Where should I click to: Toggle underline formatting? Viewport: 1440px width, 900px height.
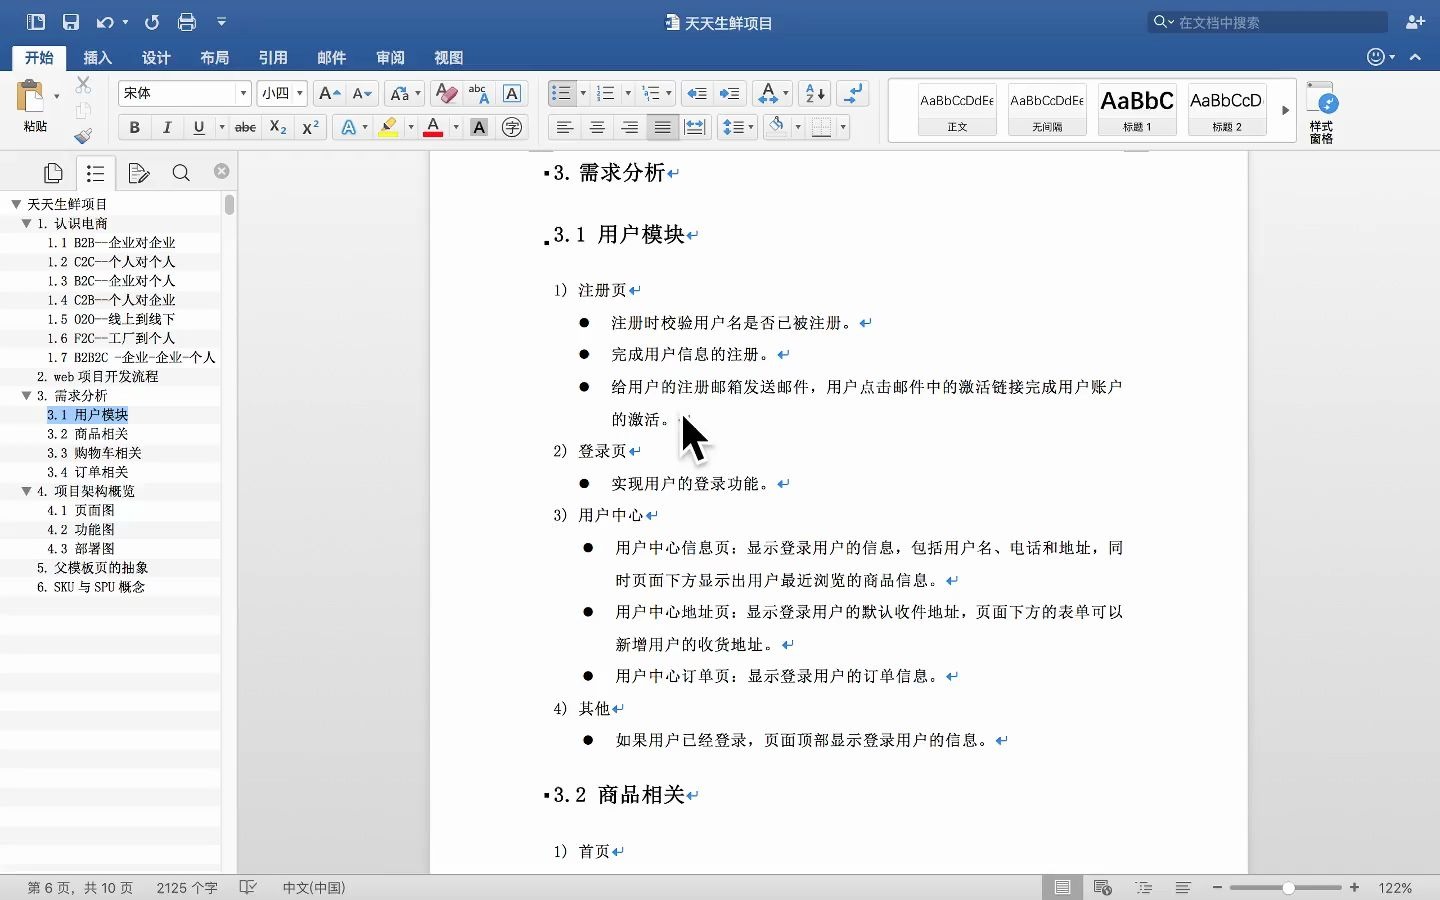coord(199,127)
